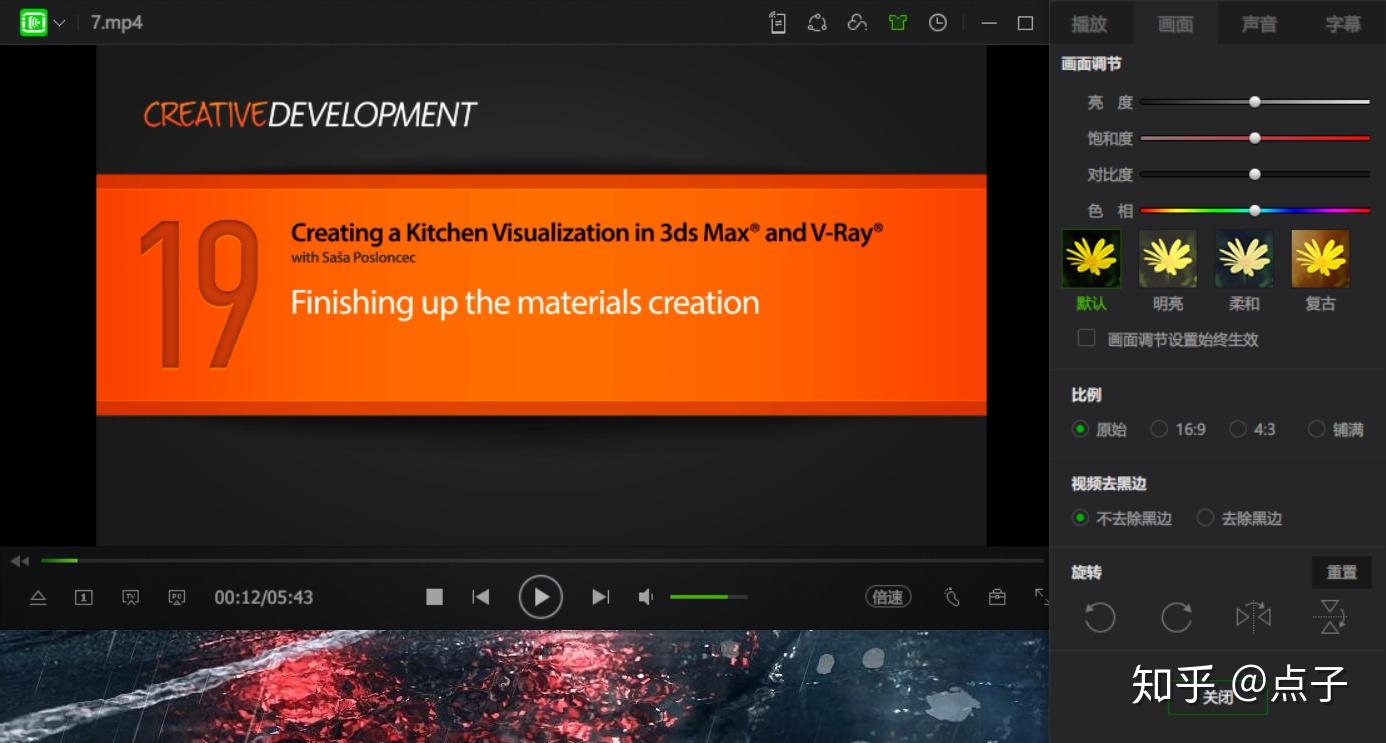Viewport: 1386px width, 743px height.
Task: Click the share nodes icon in title bar
Action: point(817,22)
